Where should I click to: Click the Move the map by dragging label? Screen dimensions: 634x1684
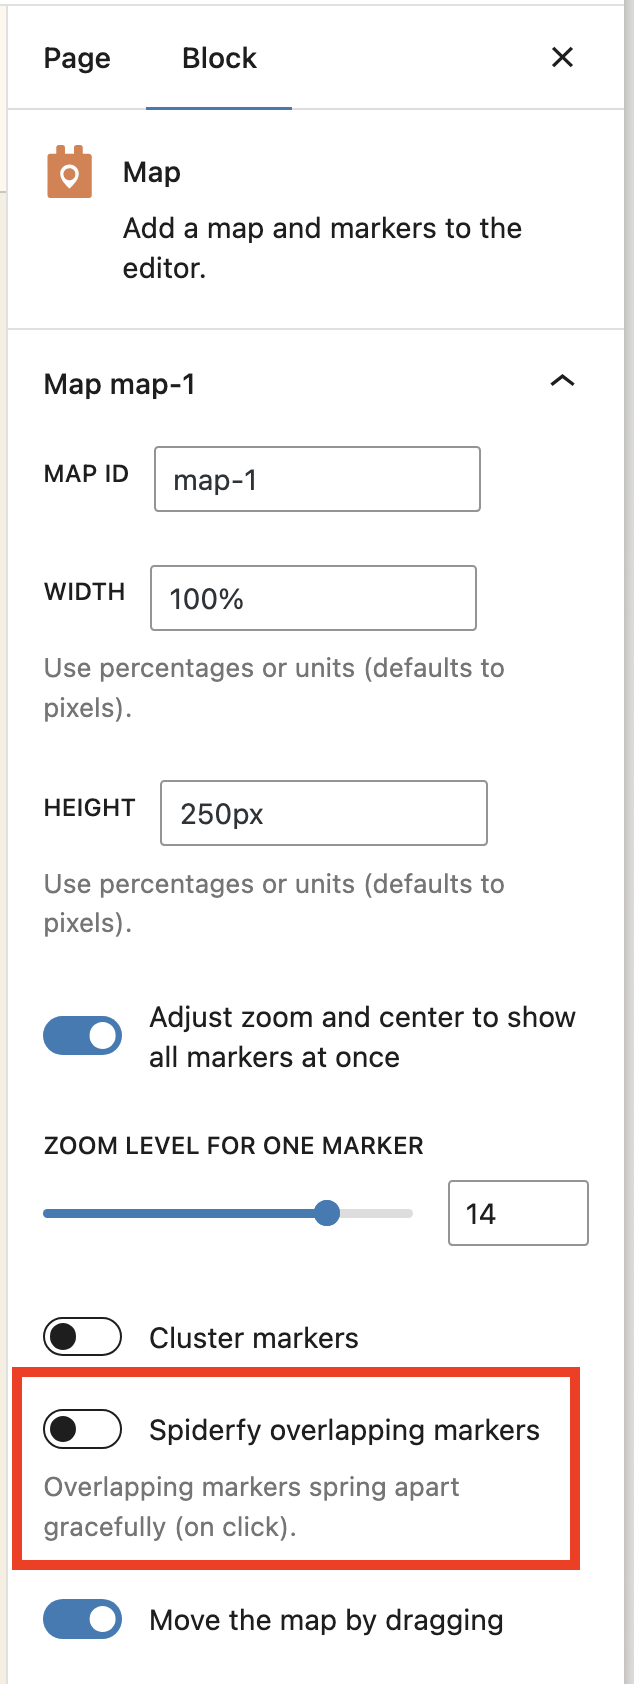click(x=326, y=1620)
